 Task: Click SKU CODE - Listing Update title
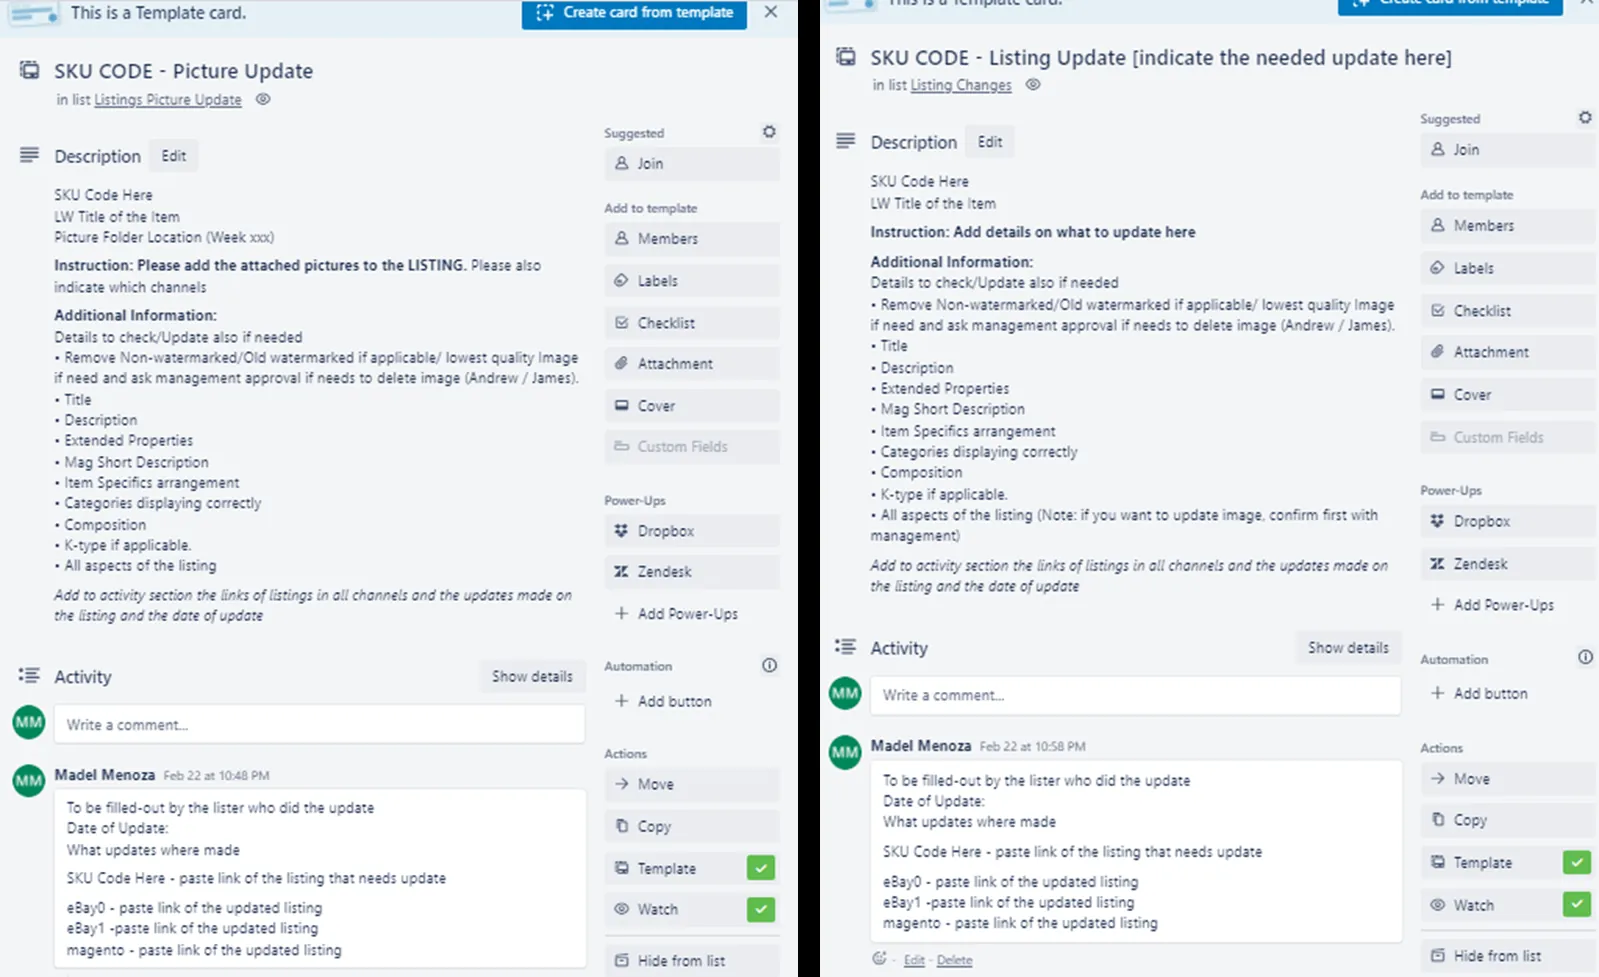click(x=1161, y=58)
